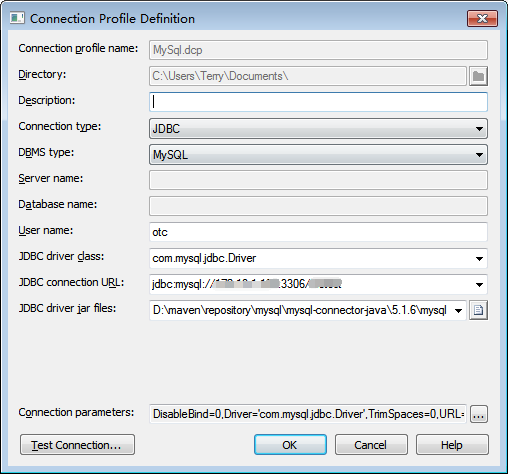This screenshot has width=508, height=474.
Task: Click the 'JDBC connection URL:' label
Action: [71, 282]
